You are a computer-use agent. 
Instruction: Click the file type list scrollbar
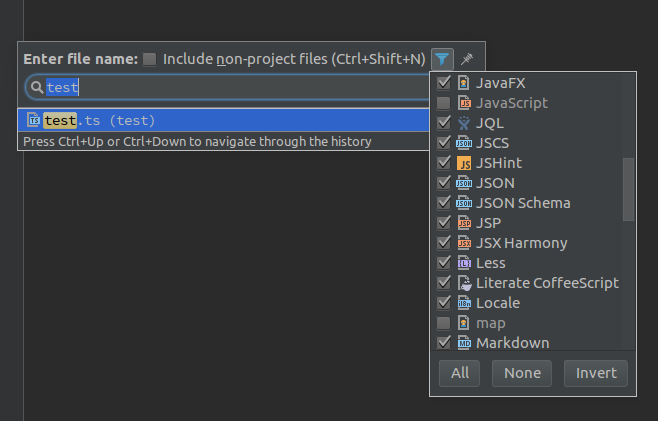tap(628, 188)
